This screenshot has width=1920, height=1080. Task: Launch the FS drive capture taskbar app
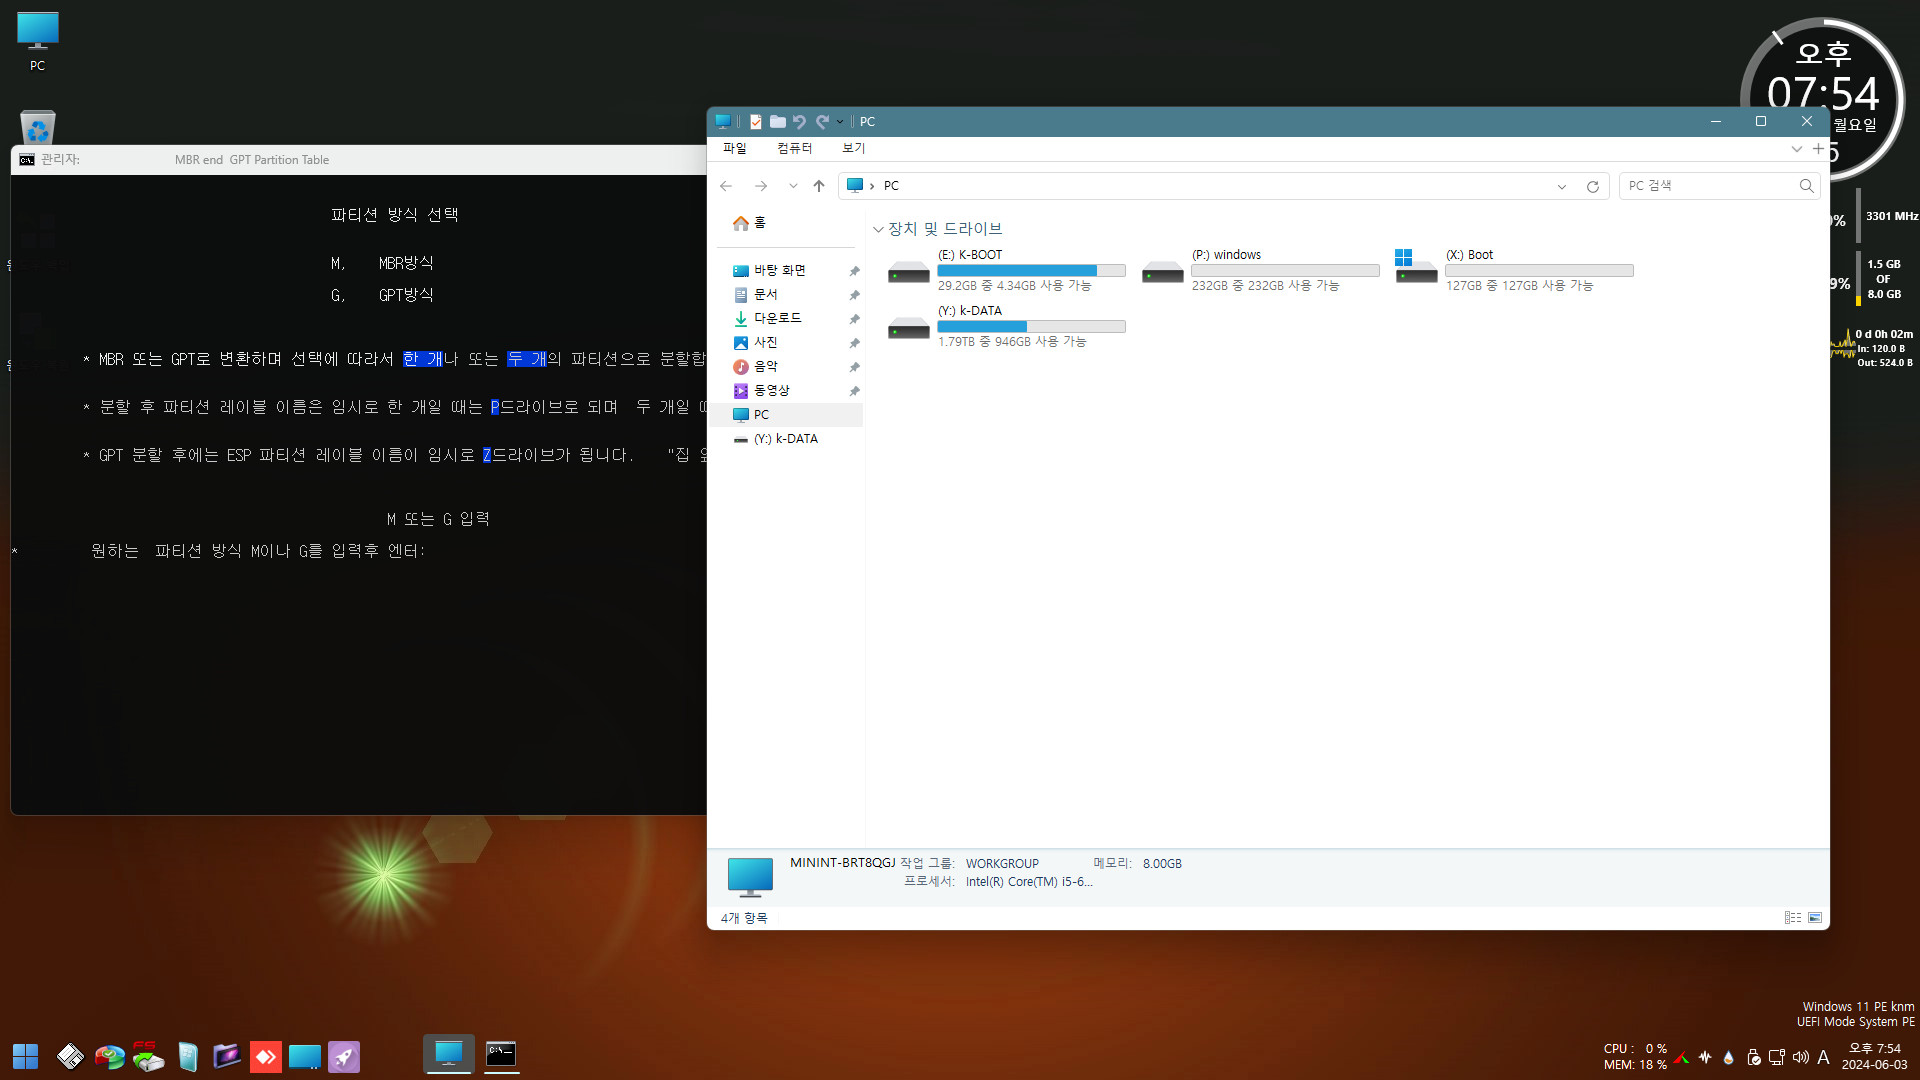tap(148, 1056)
